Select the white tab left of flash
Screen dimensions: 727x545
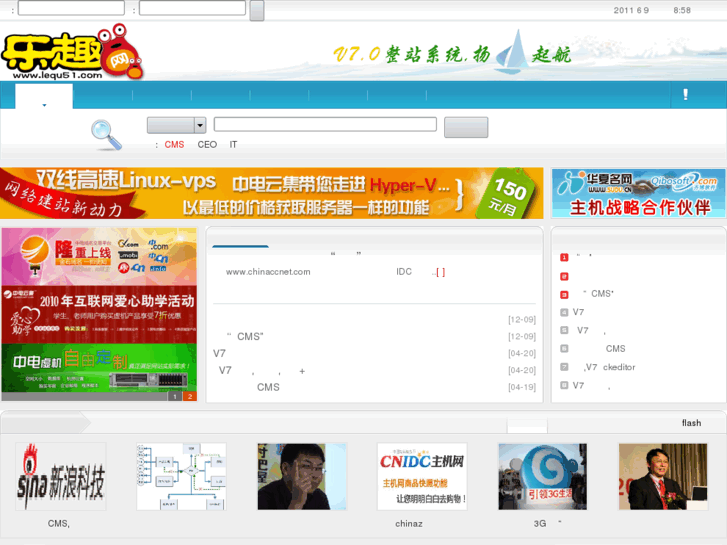pyautogui.click(x=527, y=425)
